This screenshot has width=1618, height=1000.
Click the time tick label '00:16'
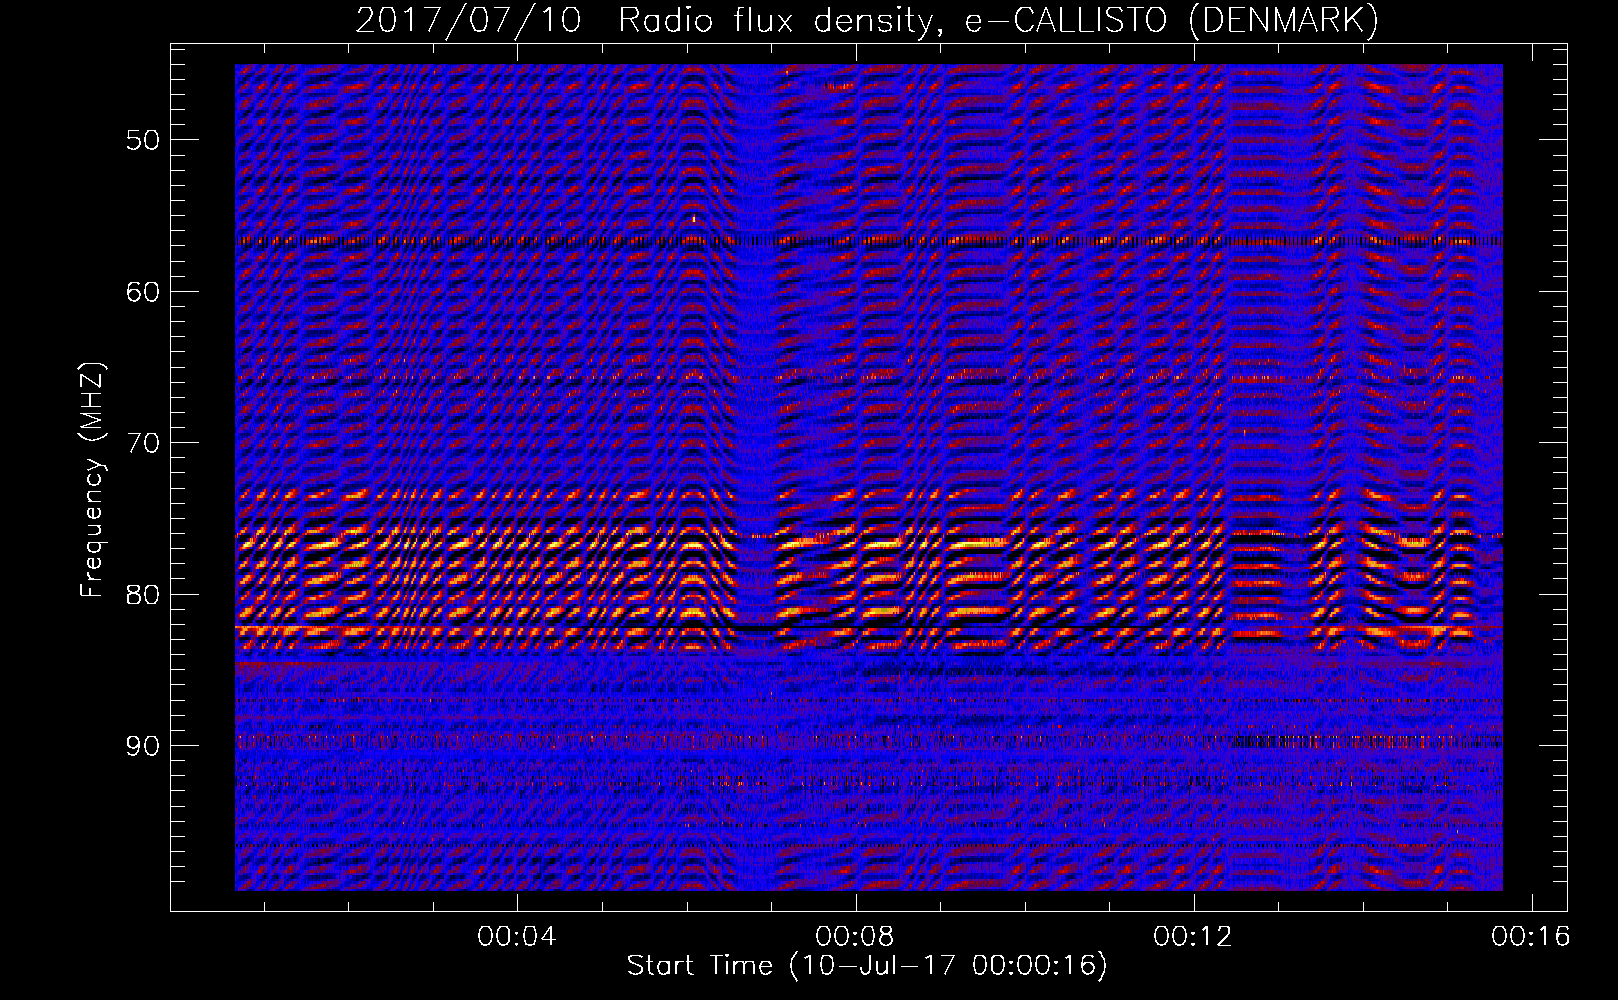(1531, 937)
